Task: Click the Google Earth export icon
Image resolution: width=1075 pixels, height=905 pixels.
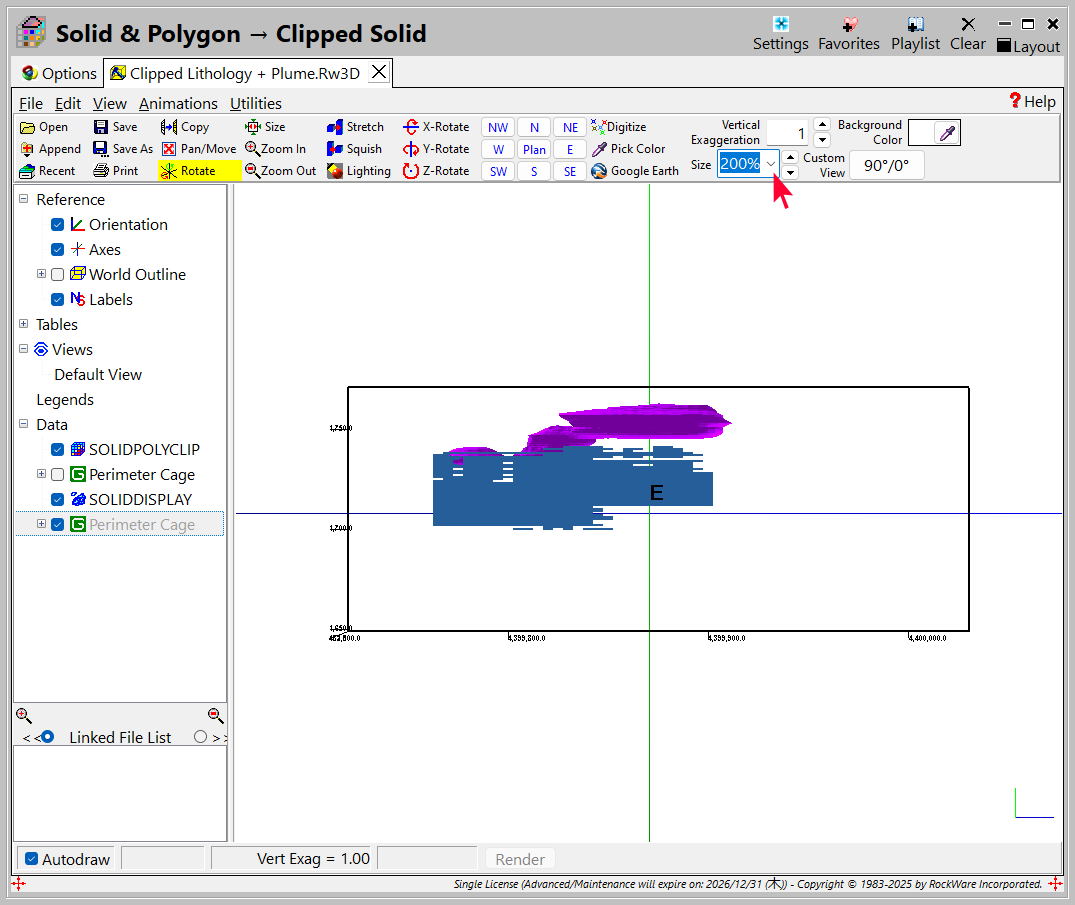Action: [x=599, y=171]
